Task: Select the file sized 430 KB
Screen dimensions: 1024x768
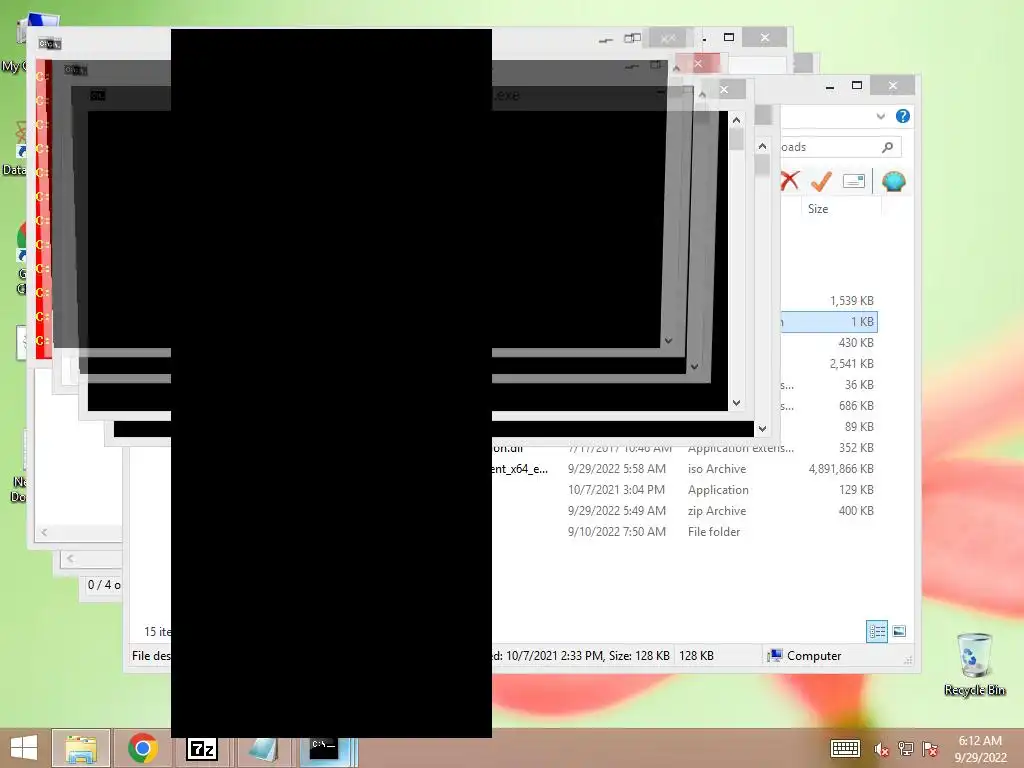Action: coord(856,342)
